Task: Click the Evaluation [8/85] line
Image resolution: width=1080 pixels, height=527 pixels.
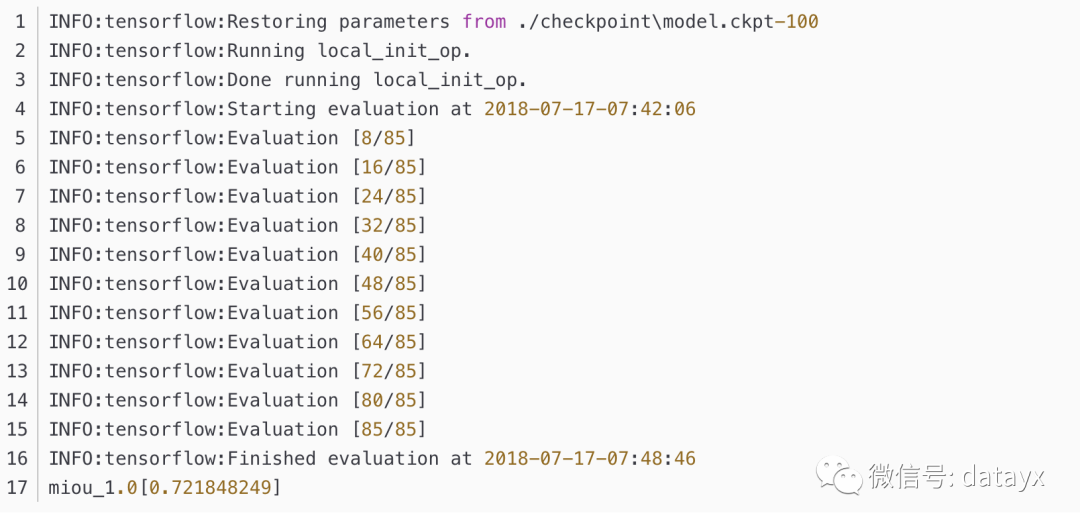Action: coord(231,138)
